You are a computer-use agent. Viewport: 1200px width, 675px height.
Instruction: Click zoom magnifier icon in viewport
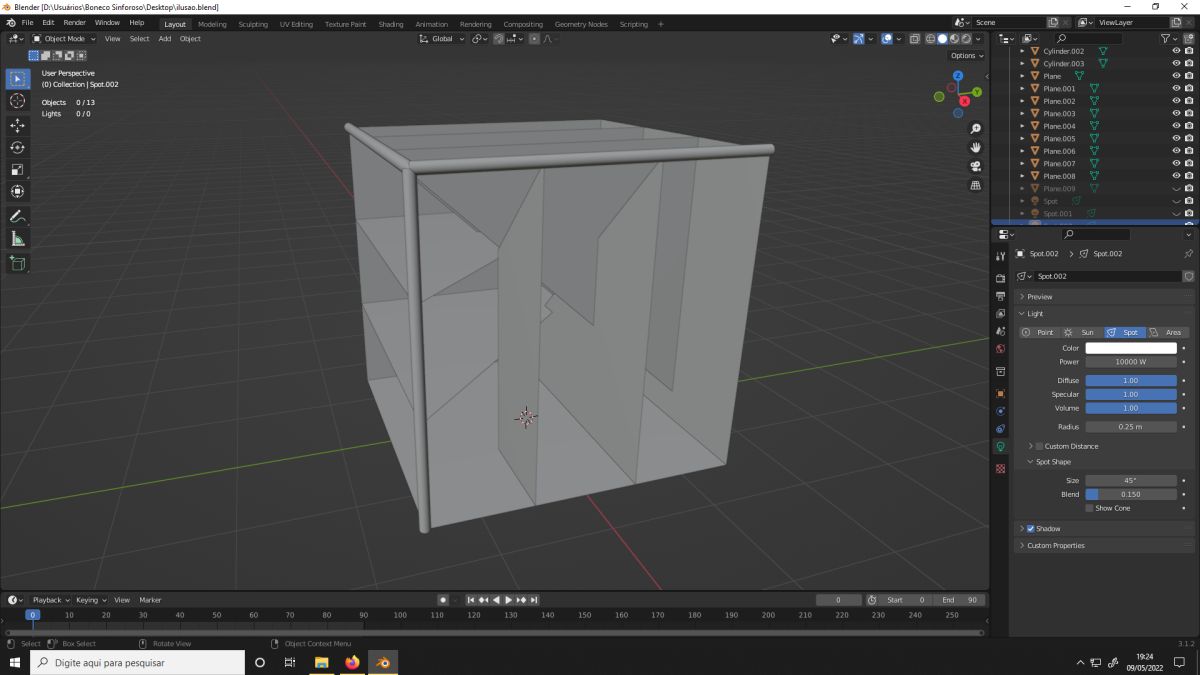[x=976, y=128]
